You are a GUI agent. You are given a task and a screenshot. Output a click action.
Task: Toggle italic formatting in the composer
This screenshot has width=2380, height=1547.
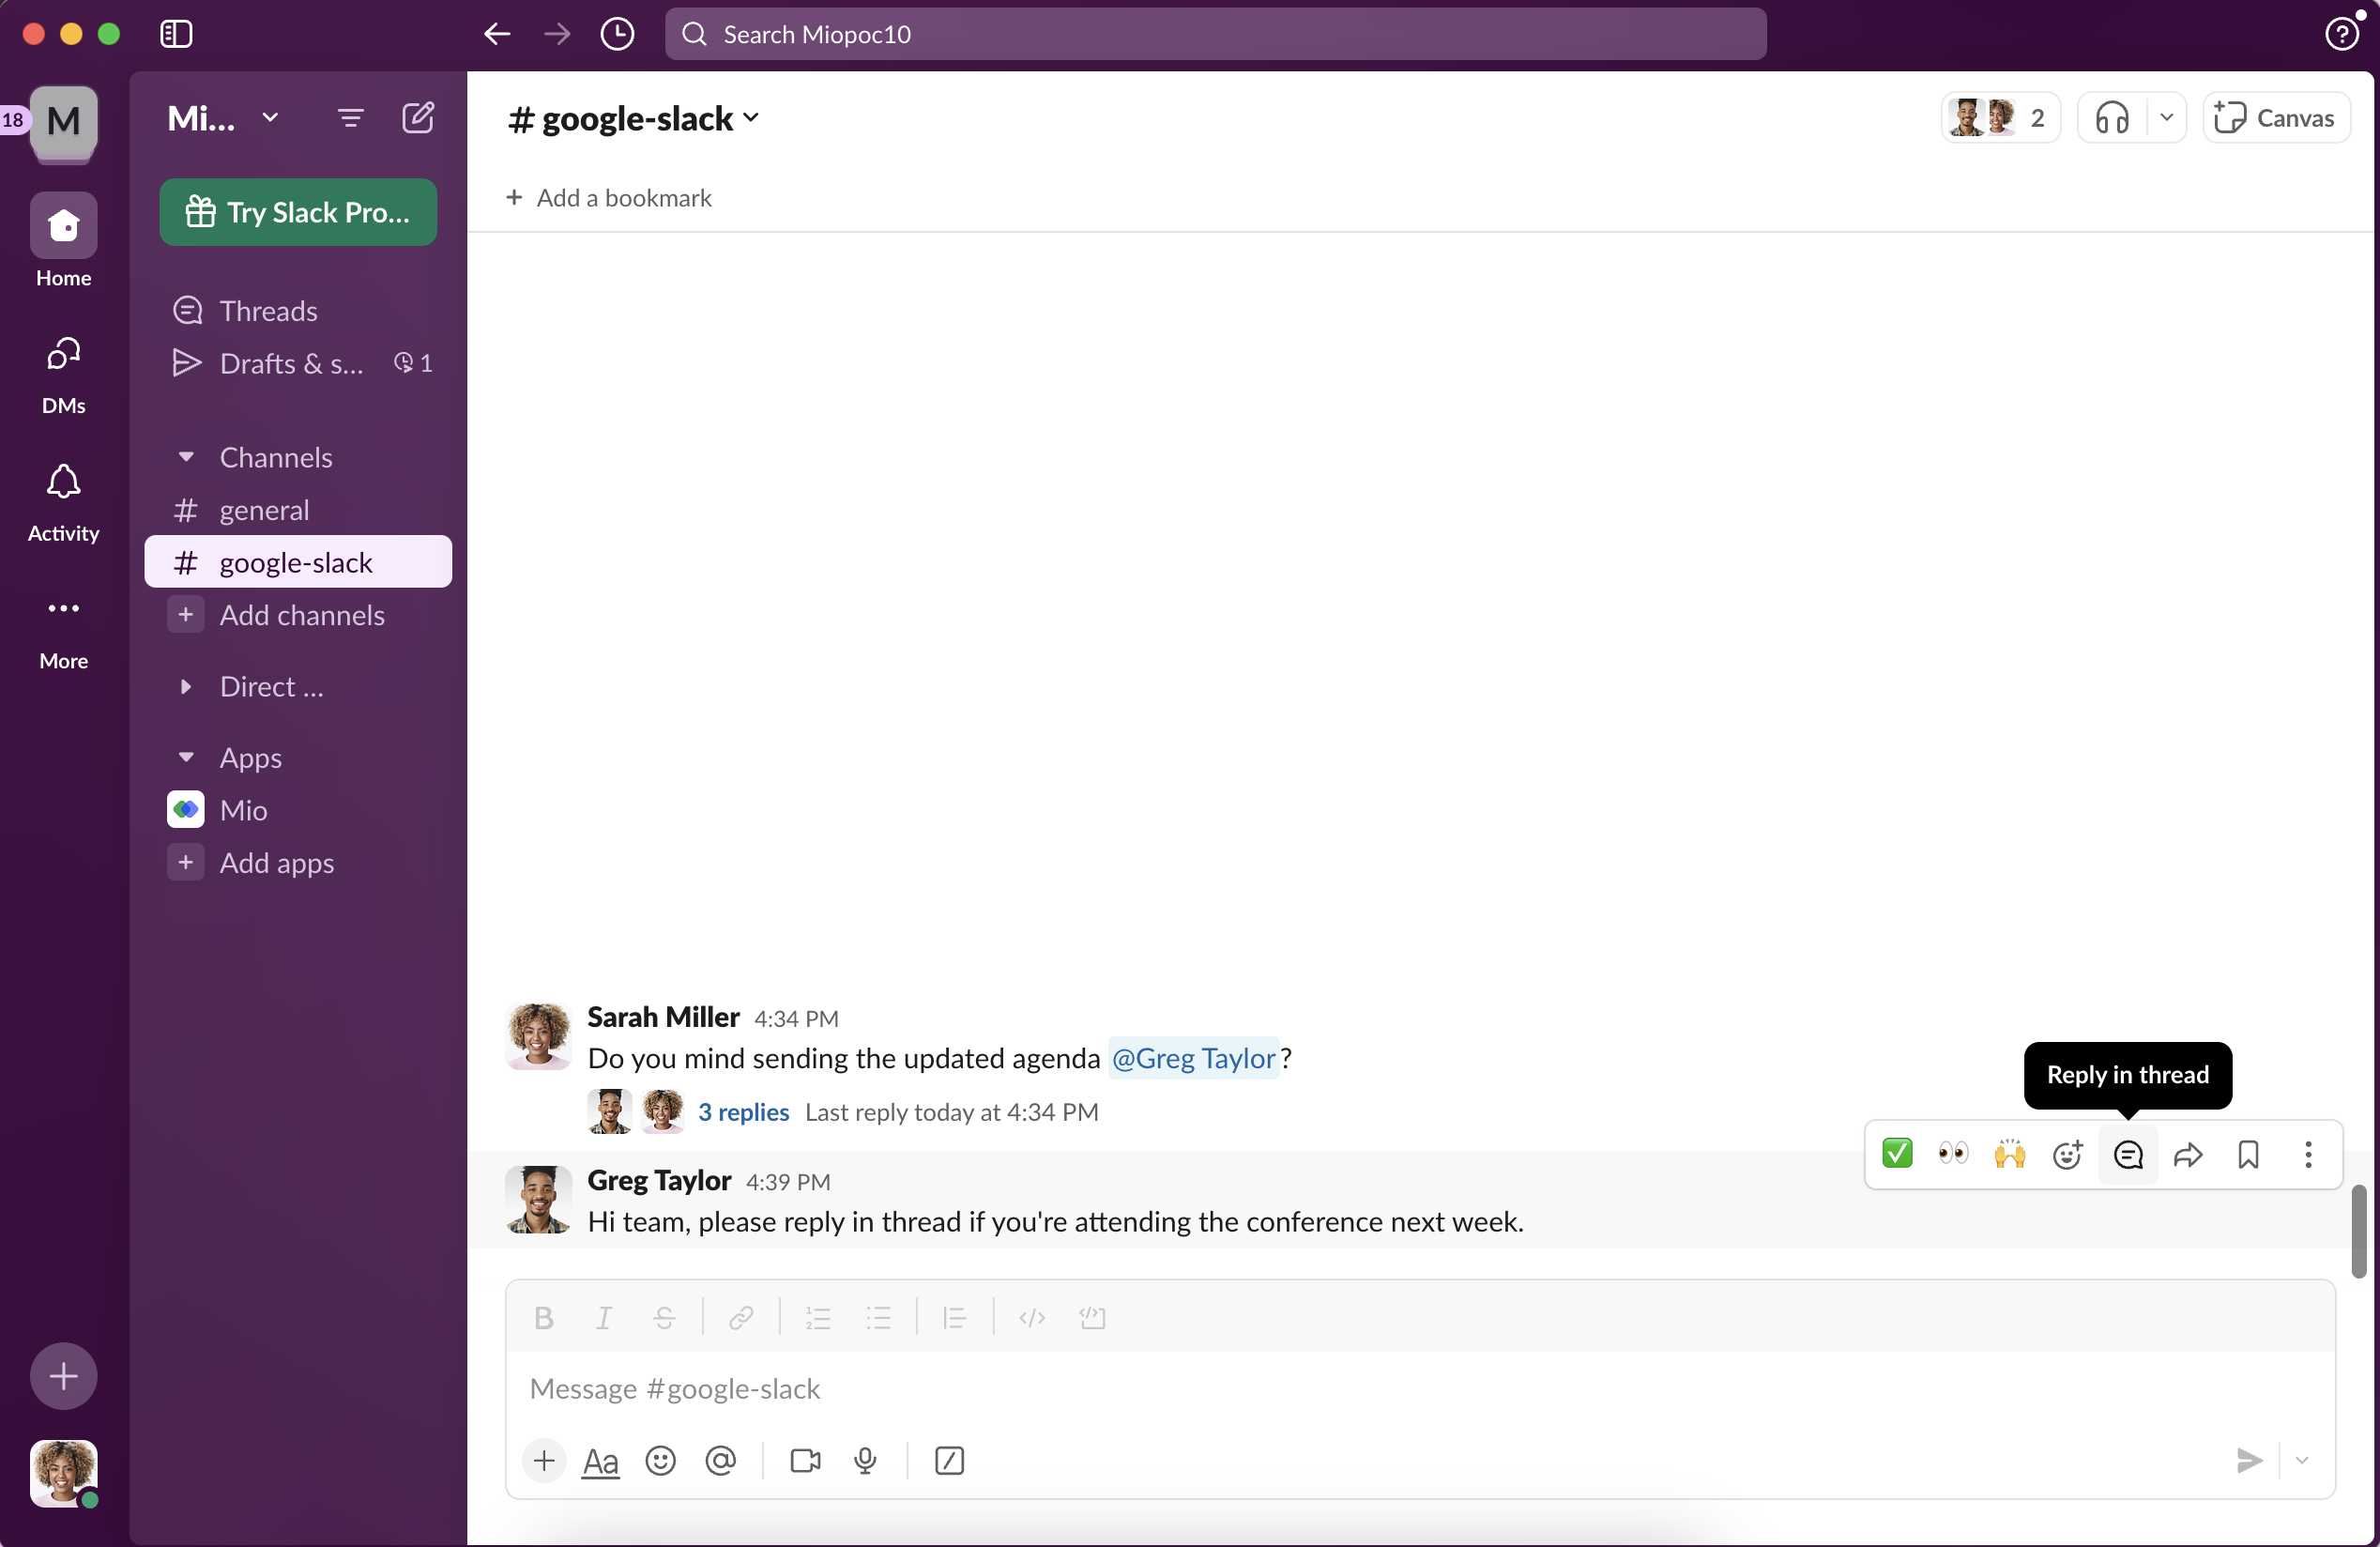(603, 1318)
